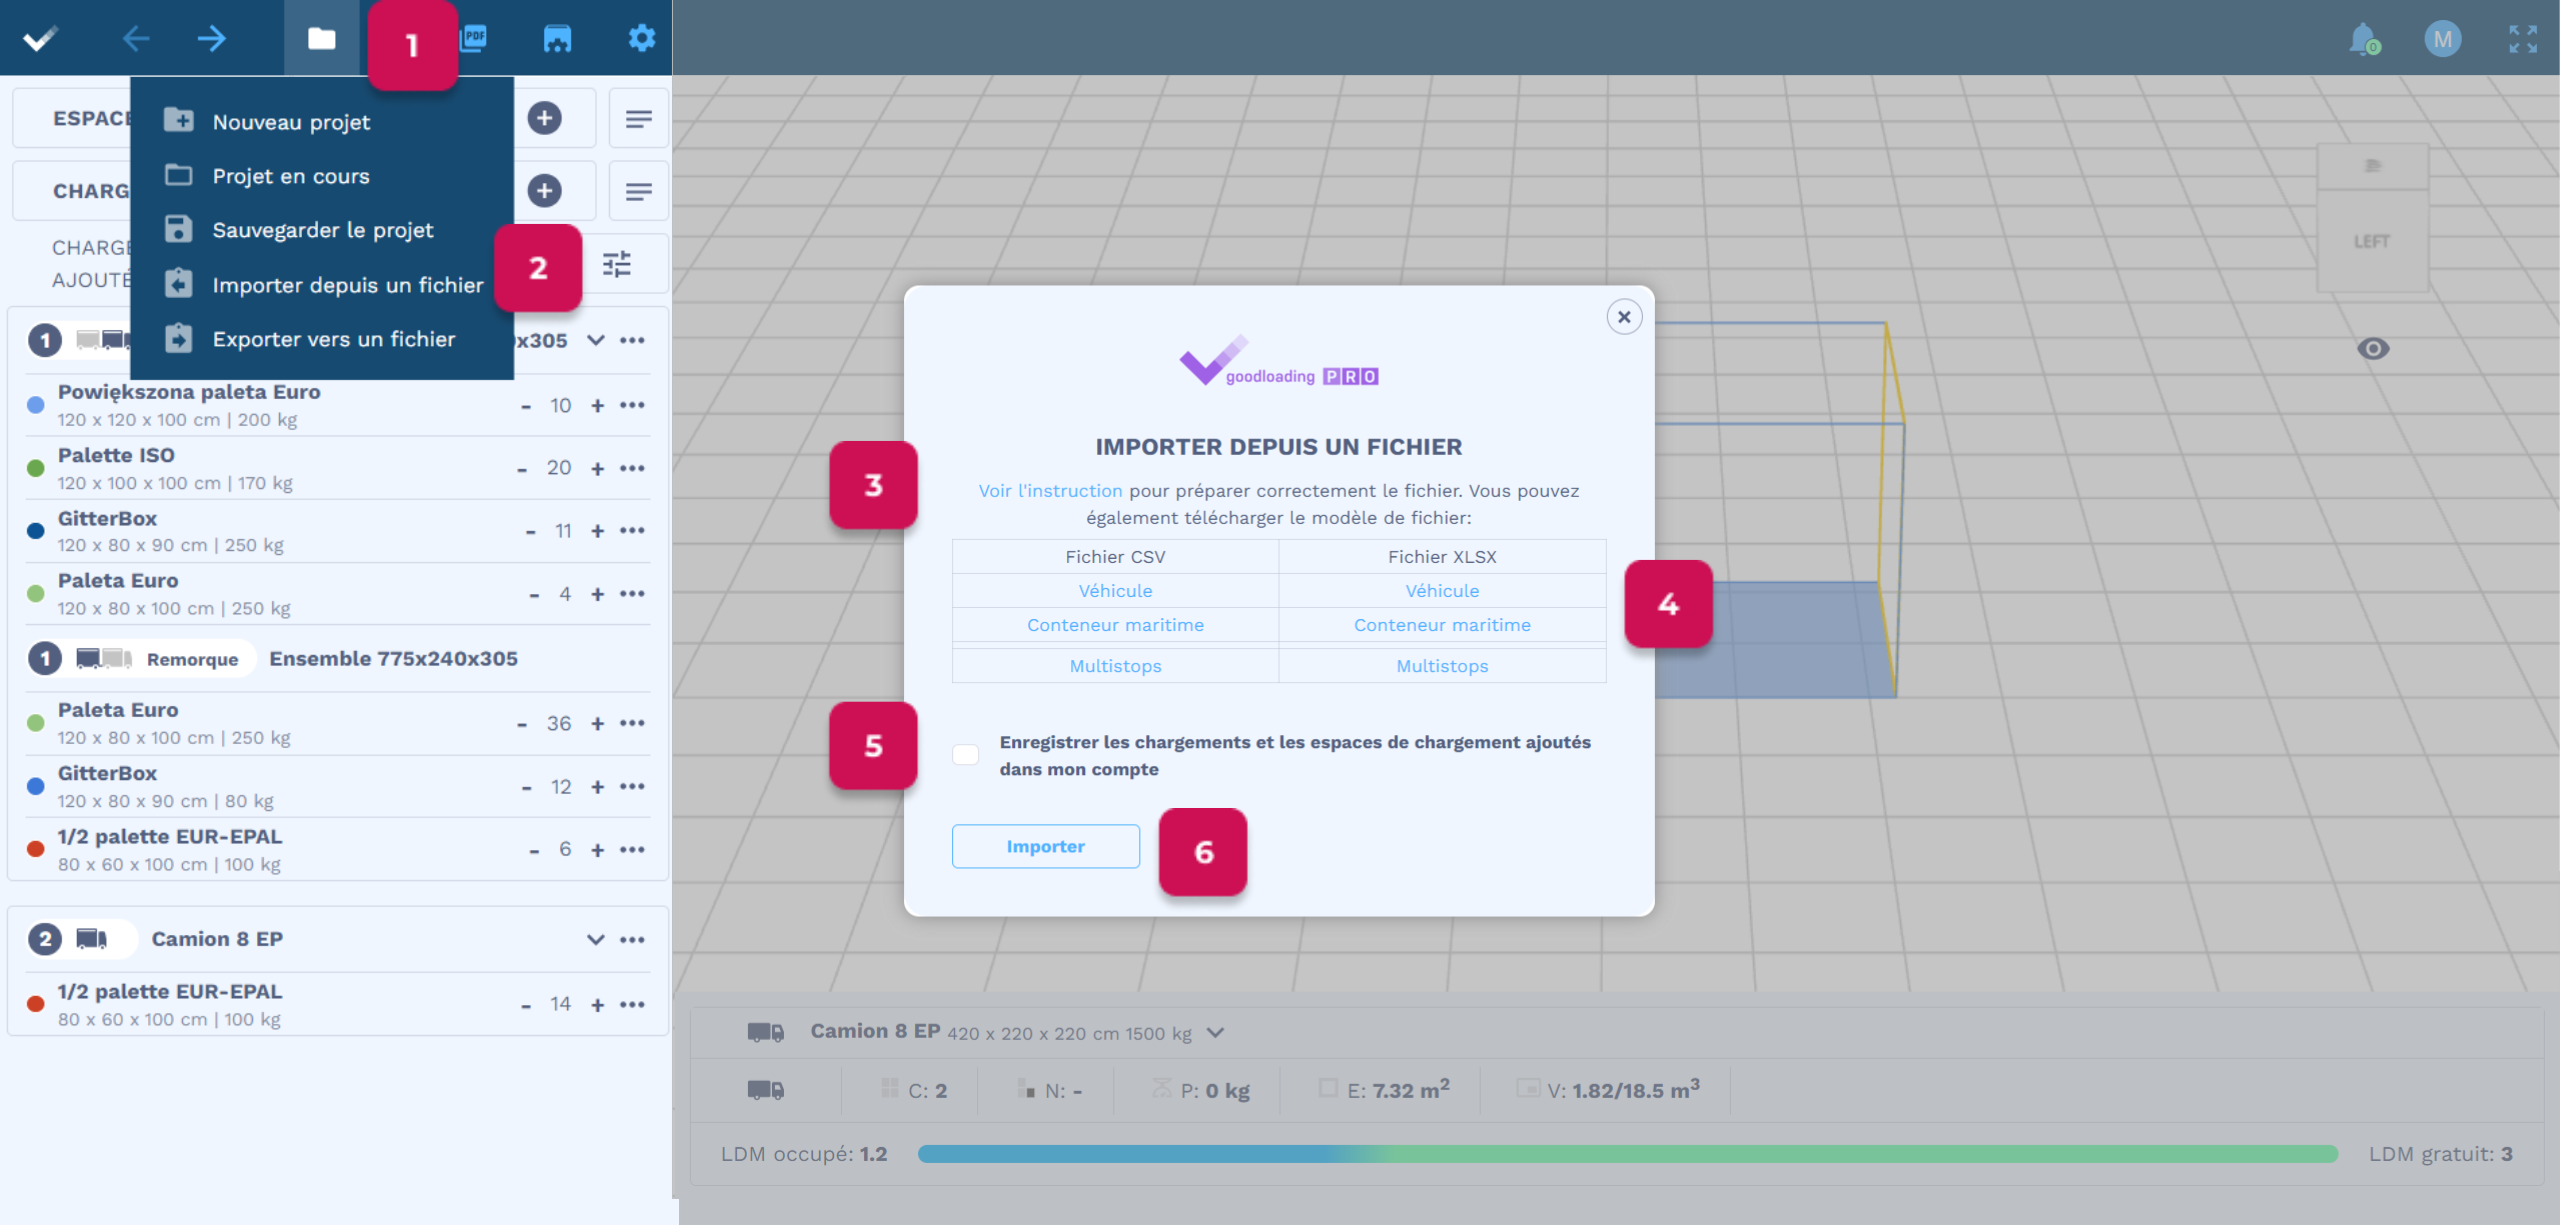The width and height of the screenshot is (2560, 1225).
Task: Open the folder project menu icon
Action: pos(321,39)
